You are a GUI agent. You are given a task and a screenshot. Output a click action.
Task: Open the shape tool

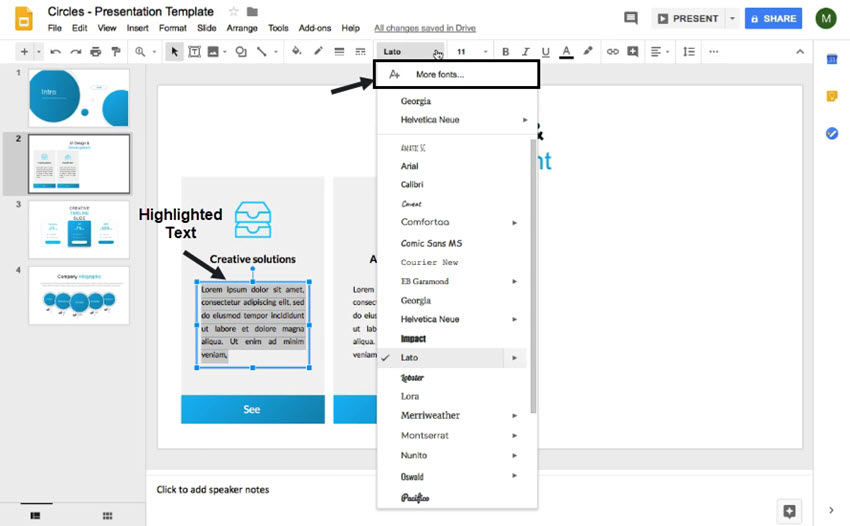[241, 52]
